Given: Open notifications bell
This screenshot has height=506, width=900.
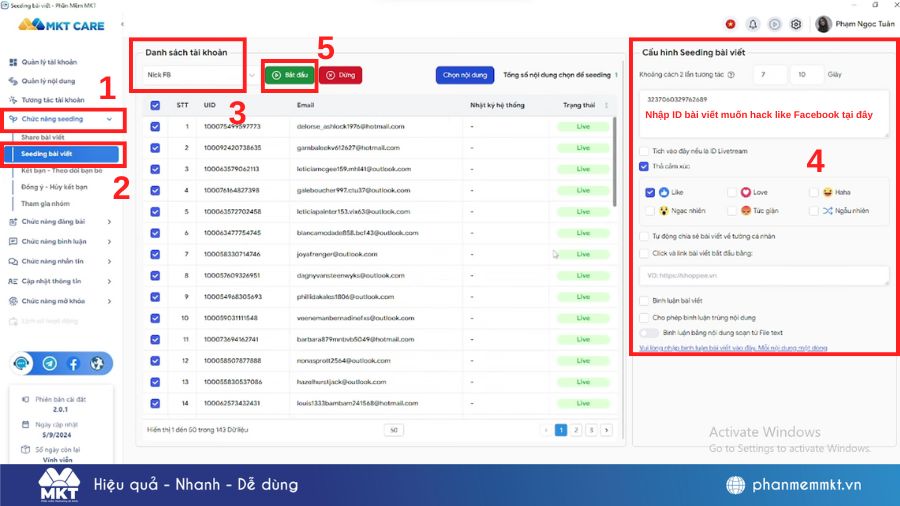Looking at the screenshot, I should click(752, 24).
